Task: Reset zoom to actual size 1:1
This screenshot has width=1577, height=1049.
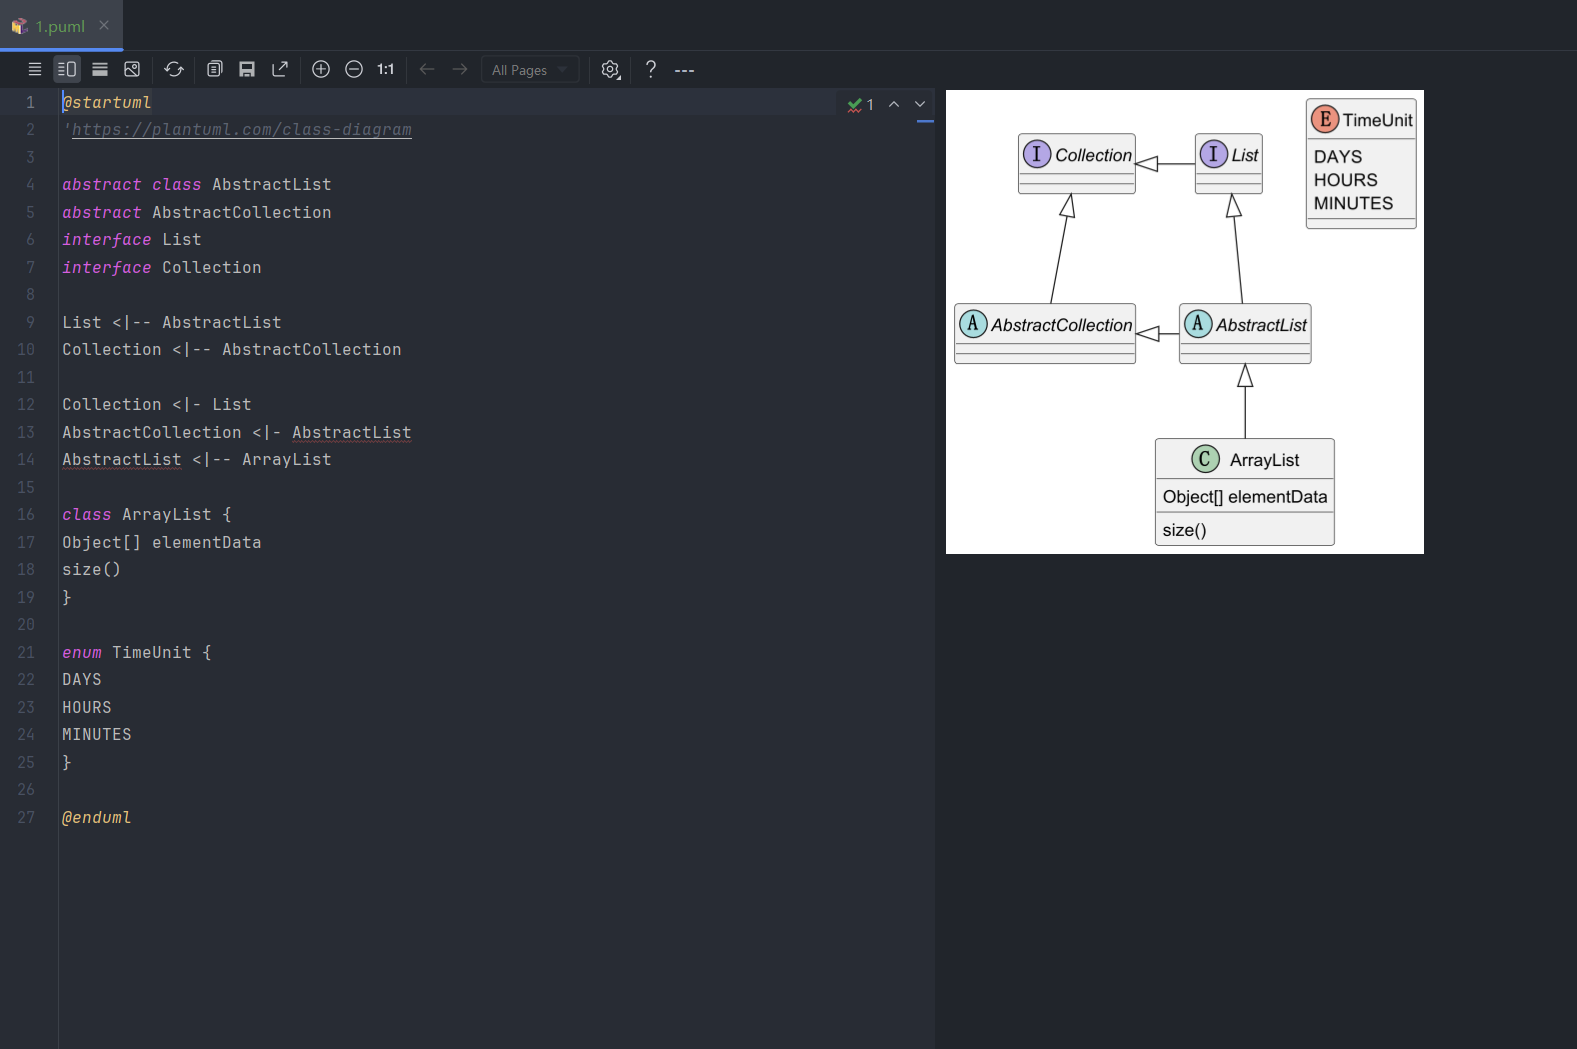Action: click(x=386, y=69)
